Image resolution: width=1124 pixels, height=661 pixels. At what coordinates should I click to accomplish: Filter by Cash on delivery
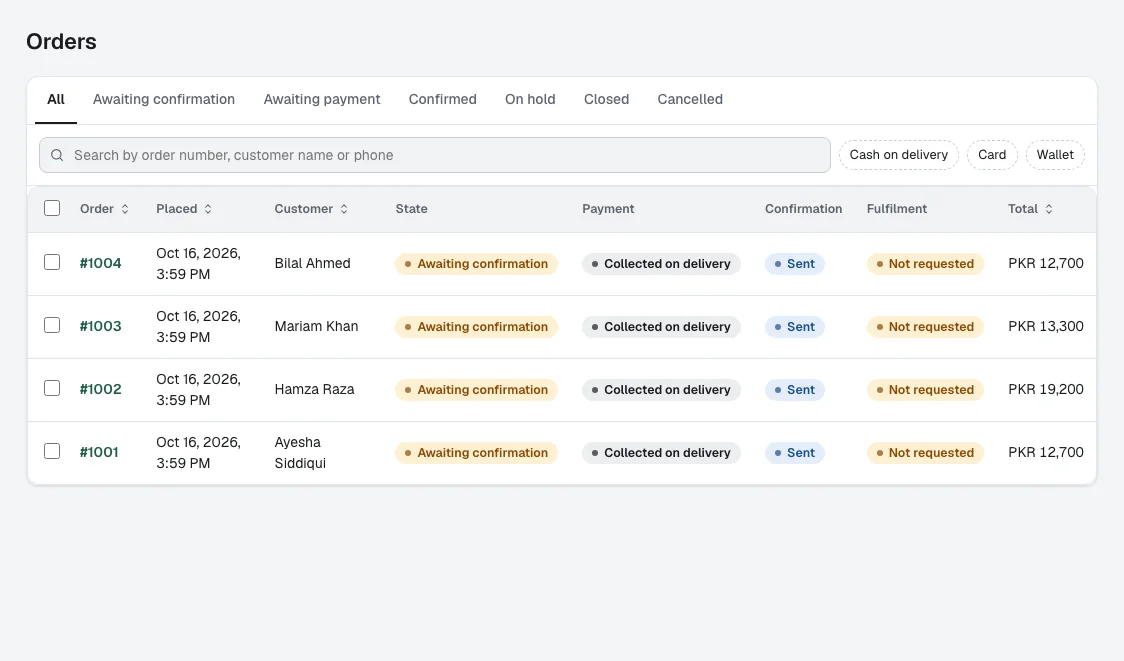point(899,155)
